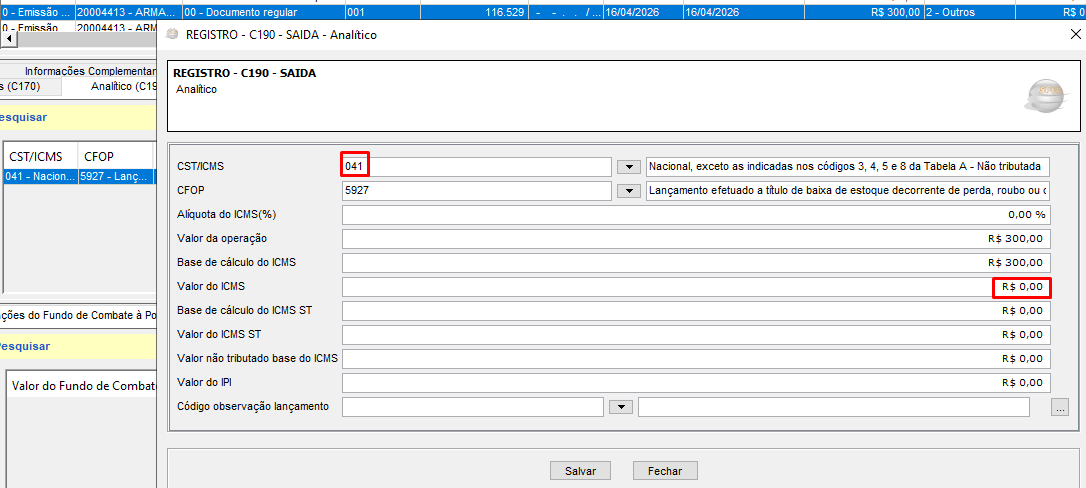1086x488 pixels.
Task: Click the Fechar button
Action: point(665,471)
